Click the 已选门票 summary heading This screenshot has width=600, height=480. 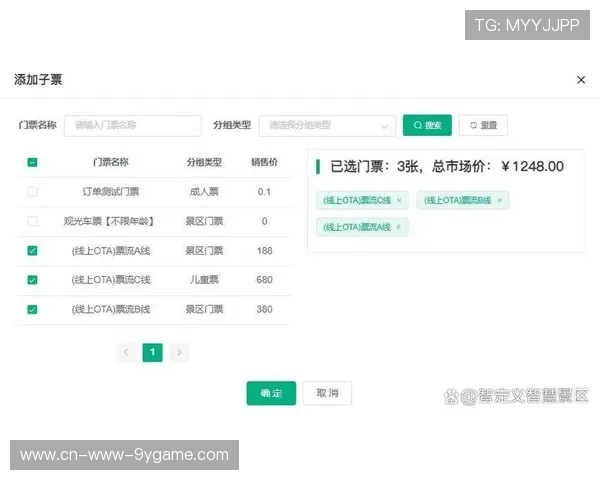[447, 167]
